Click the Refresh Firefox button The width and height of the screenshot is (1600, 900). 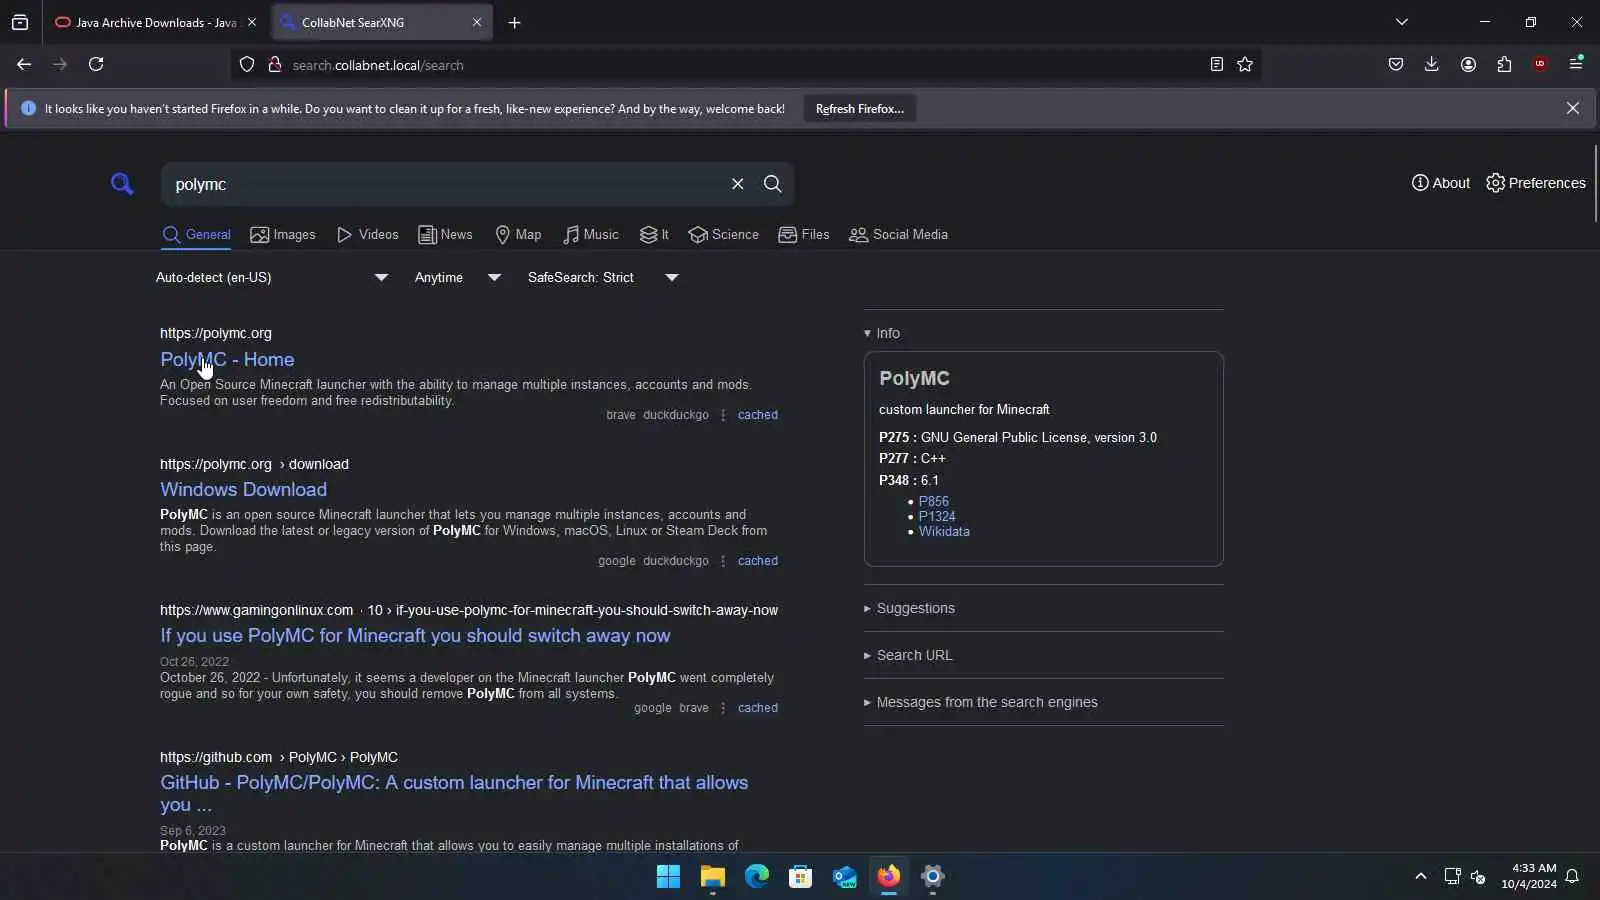pos(860,109)
